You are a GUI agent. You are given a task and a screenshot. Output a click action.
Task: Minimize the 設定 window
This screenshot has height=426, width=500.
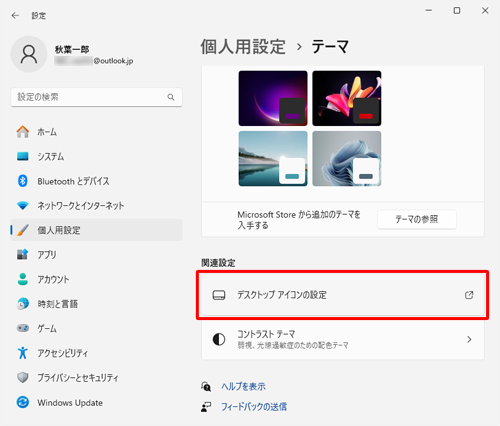[x=429, y=11]
